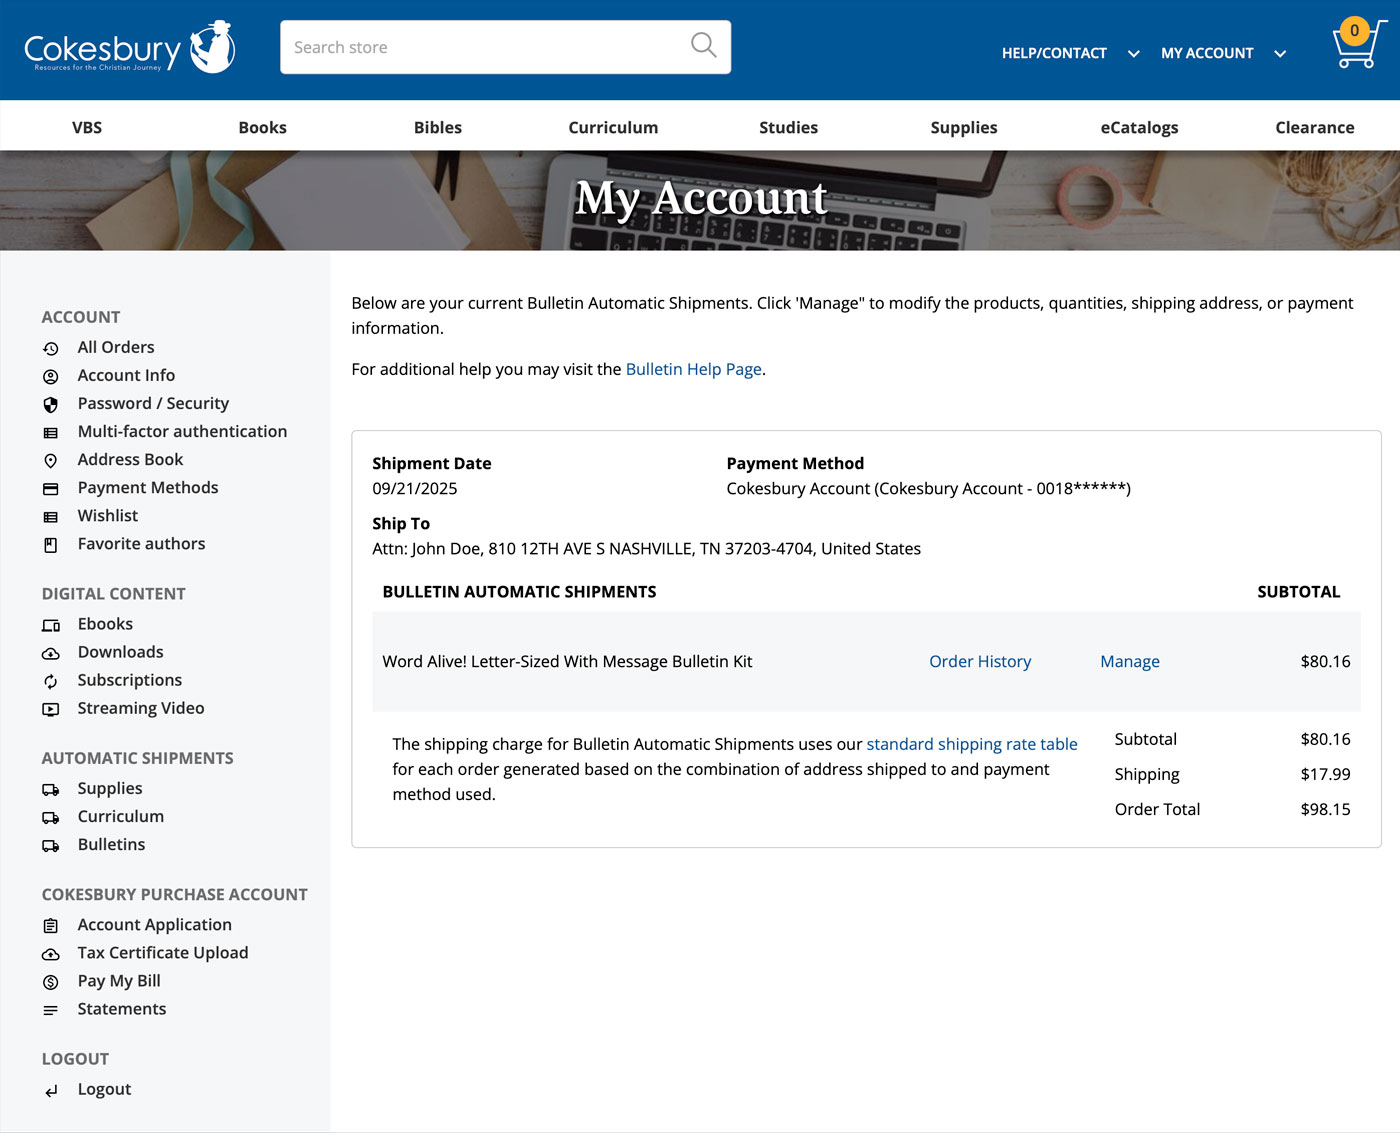The width and height of the screenshot is (1400, 1133).
Task: Click the Streaming Video play icon
Action: point(51,710)
